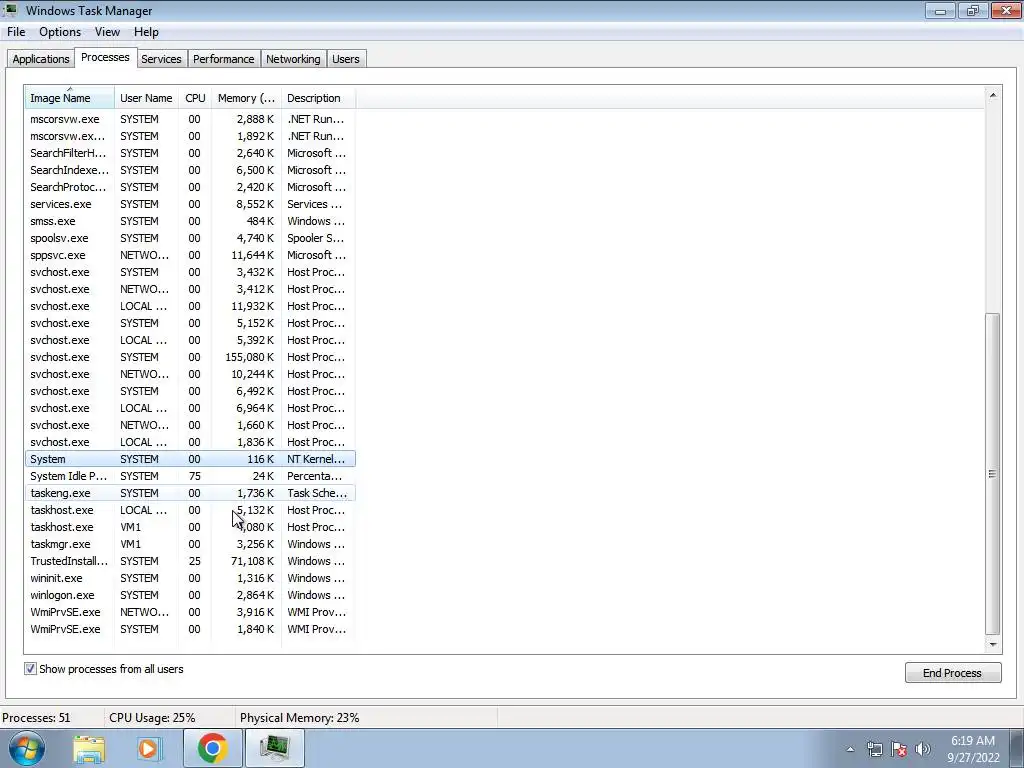Viewport: 1024px width, 768px height.
Task: Click the CPU Usage: 25% status
Action: point(152,718)
